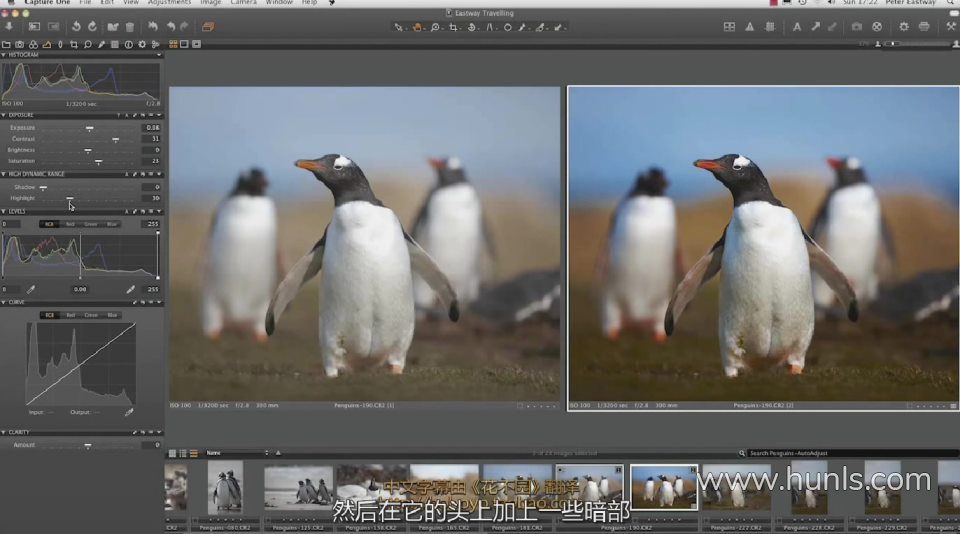Viewport: 960px width, 534px height.
Task: Open the Adjustments menu
Action: [169, 3]
